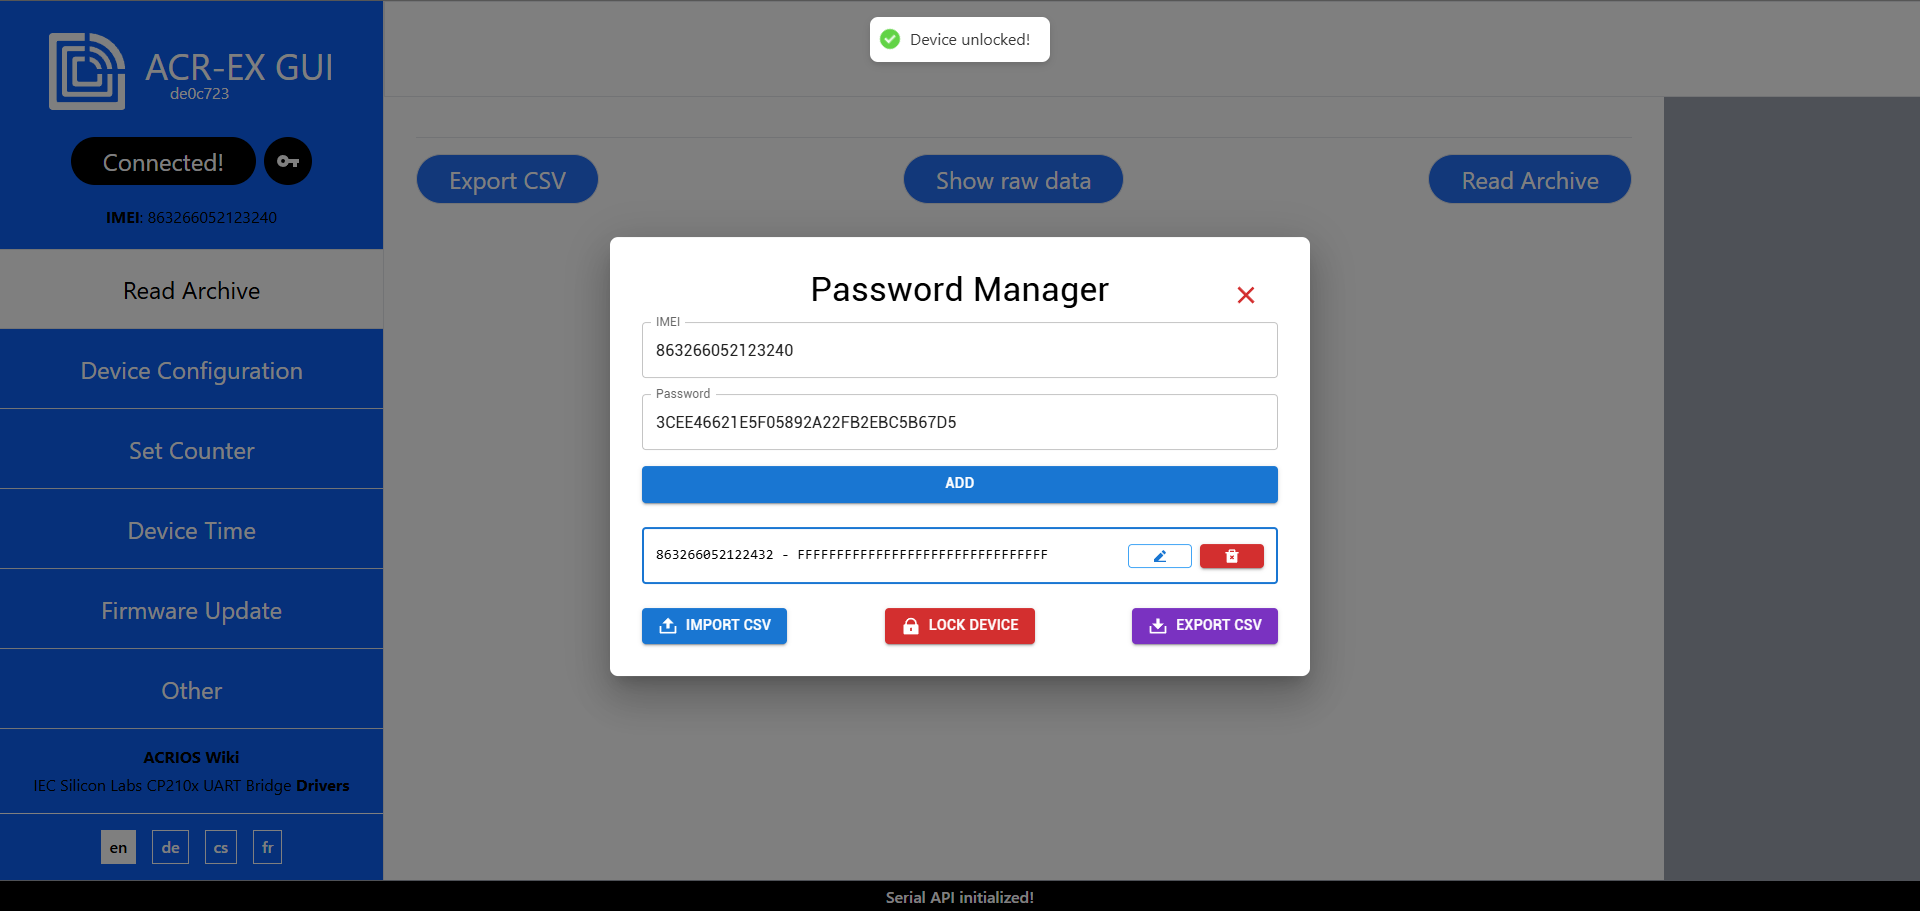The image size is (1920, 911).
Task: Click inside the Password input field
Action: tap(959, 422)
